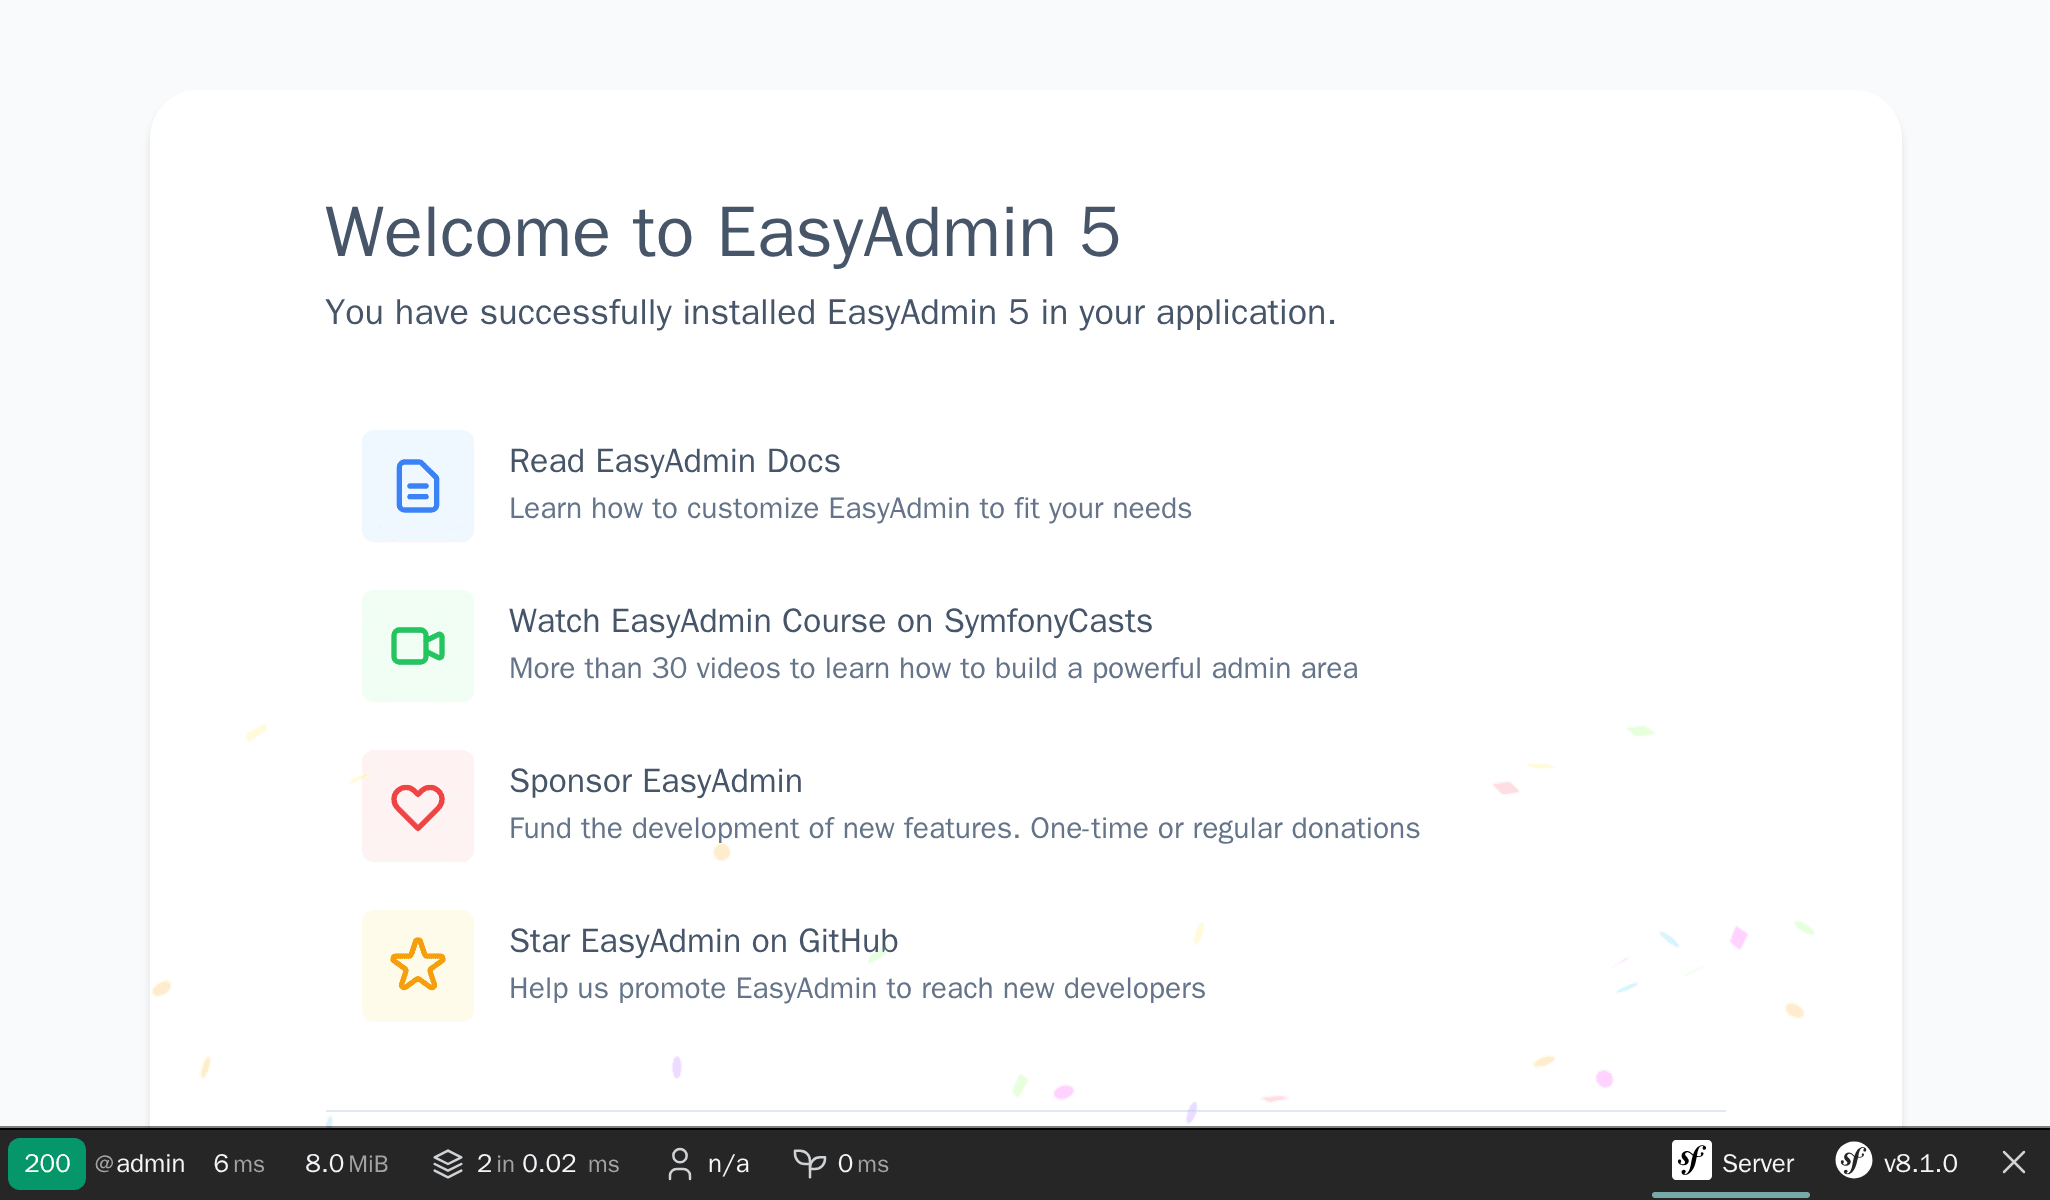Close the Symfony debug toolbar
This screenshot has height=1200, width=2050.
[2014, 1163]
